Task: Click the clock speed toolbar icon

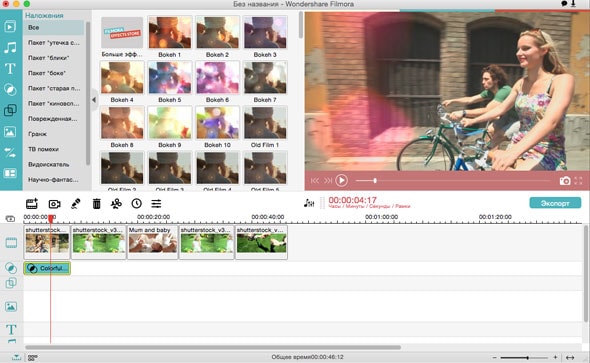Action: point(137,204)
